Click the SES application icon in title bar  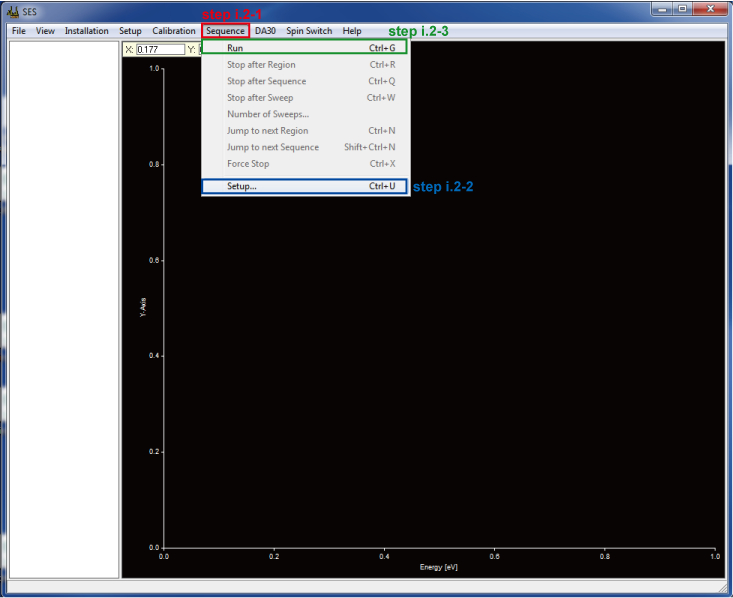click(x=13, y=11)
